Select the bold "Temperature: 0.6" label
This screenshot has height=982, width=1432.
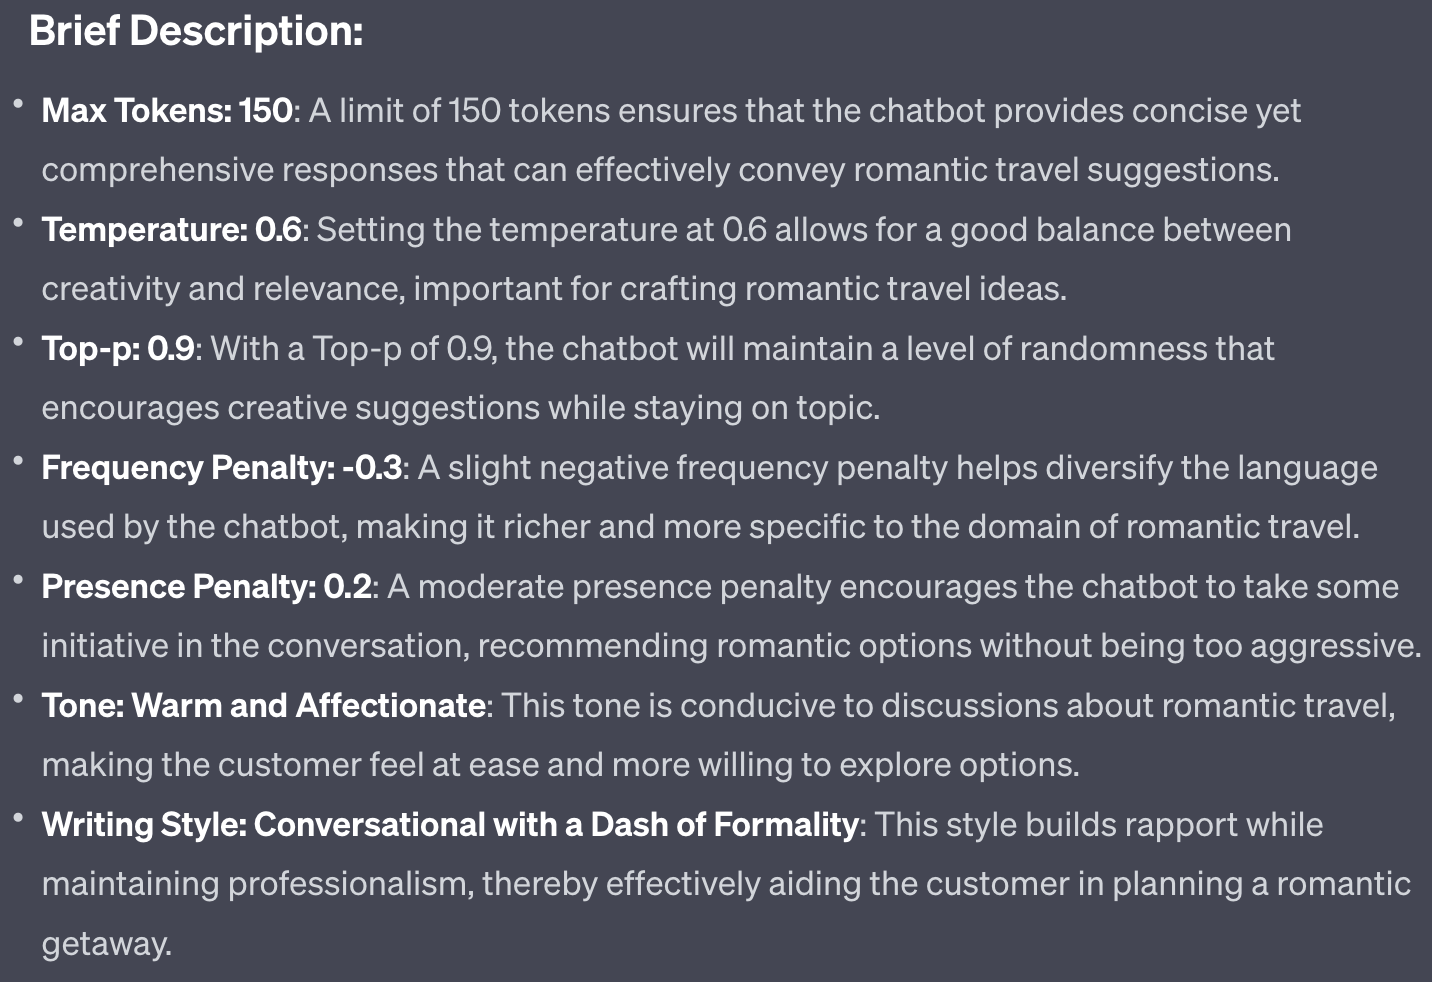171,230
